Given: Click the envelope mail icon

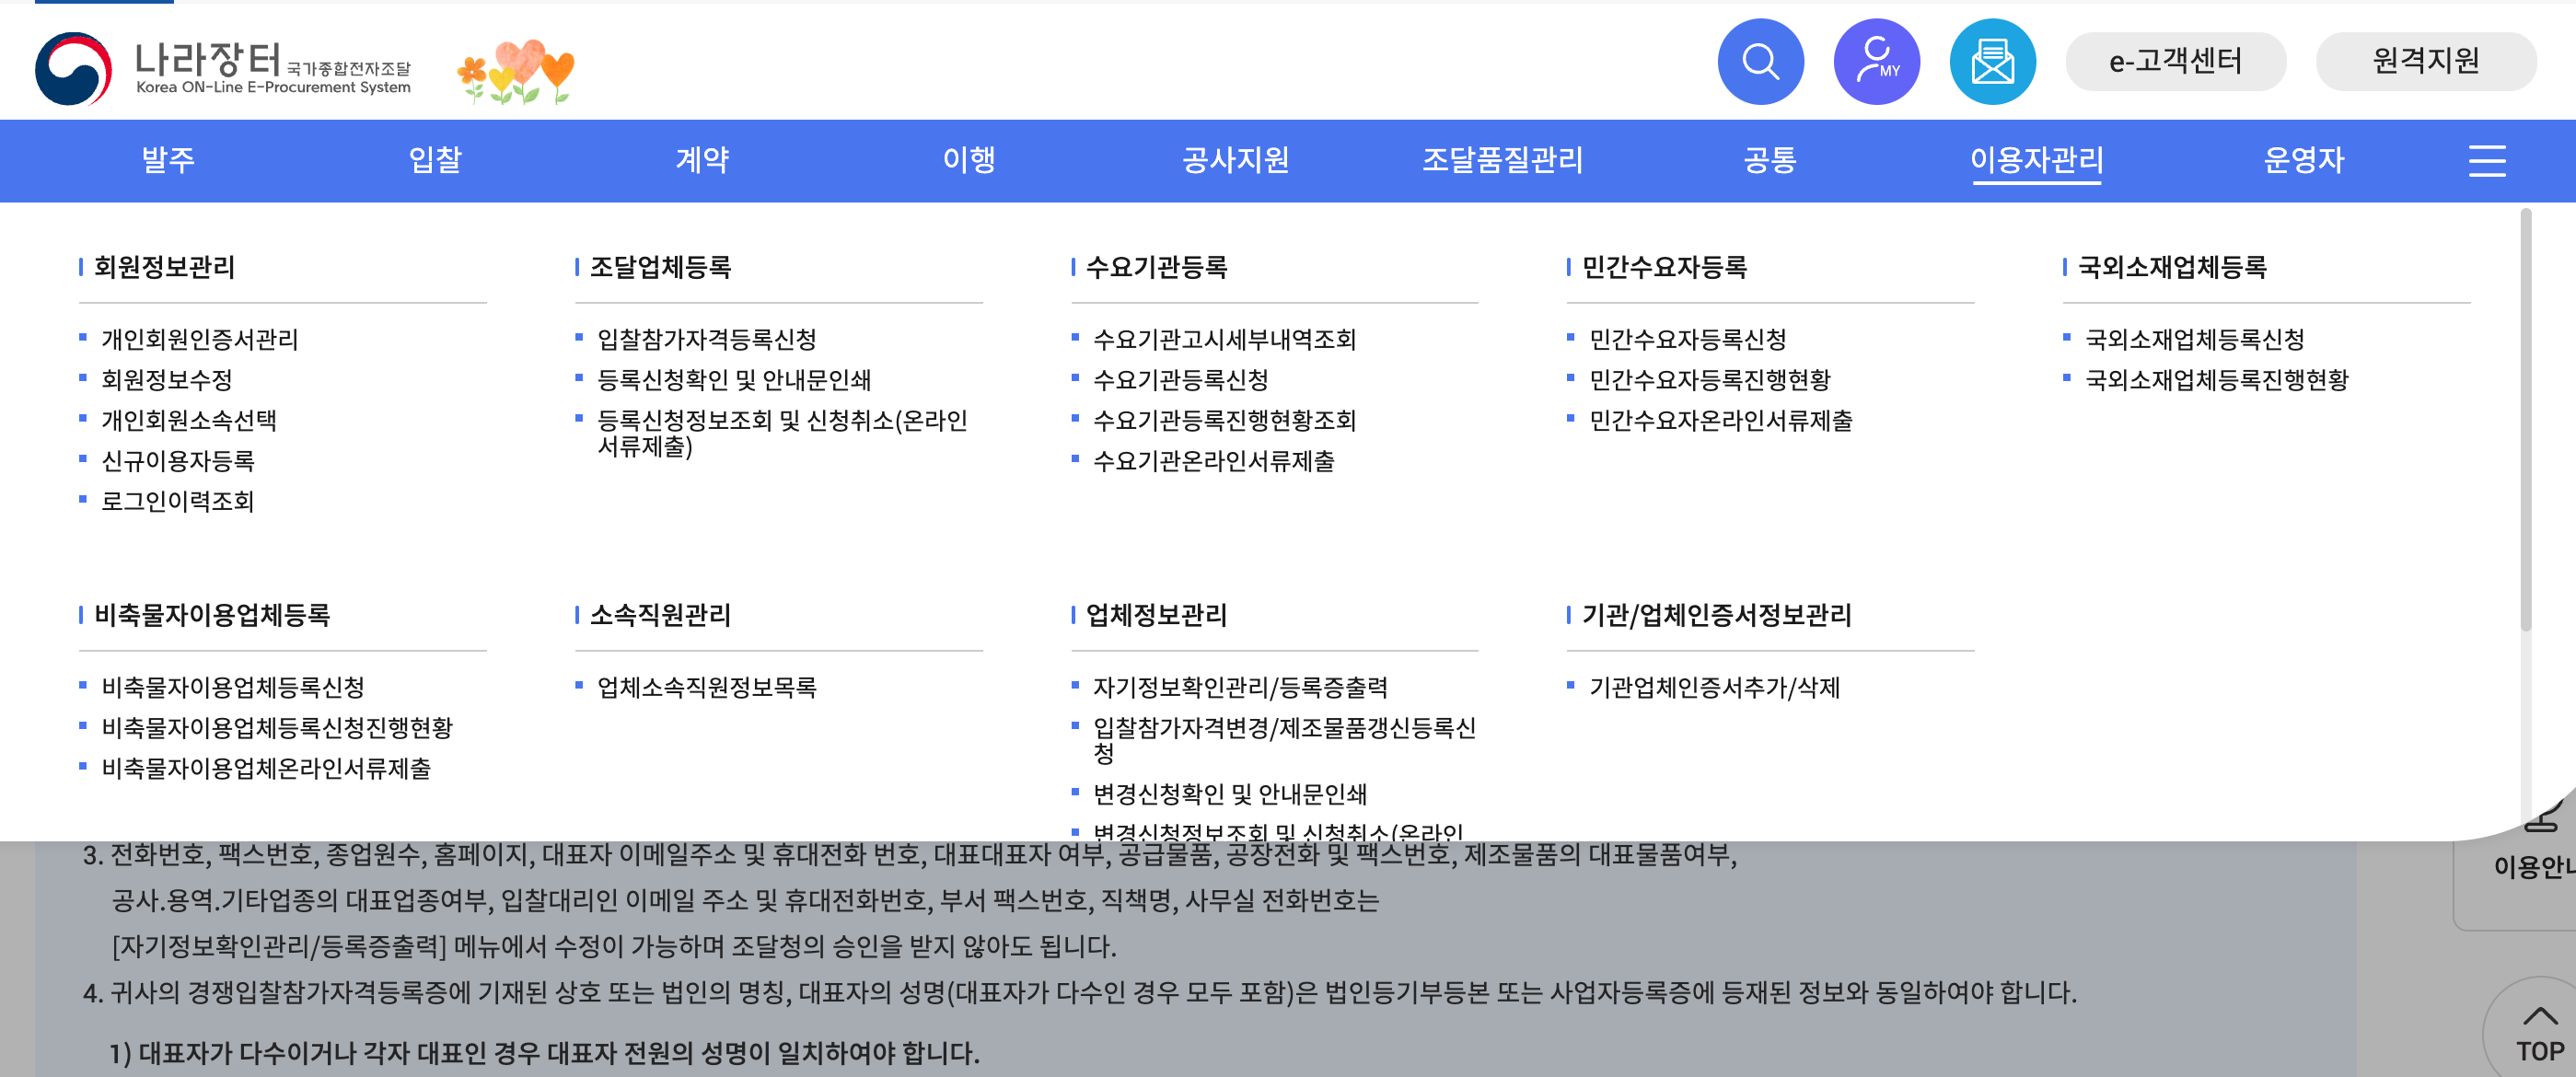Looking at the screenshot, I should [1992, 62].
